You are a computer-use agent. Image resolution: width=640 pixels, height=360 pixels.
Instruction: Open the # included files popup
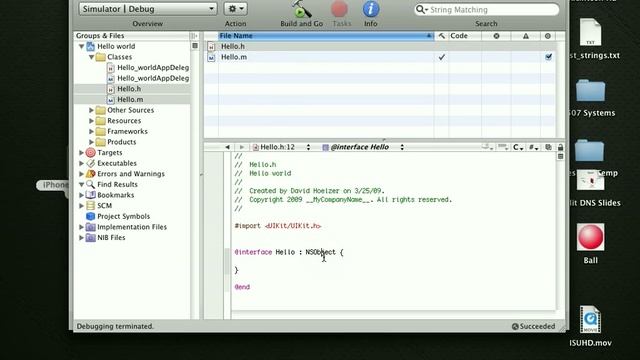pos(533,147)
